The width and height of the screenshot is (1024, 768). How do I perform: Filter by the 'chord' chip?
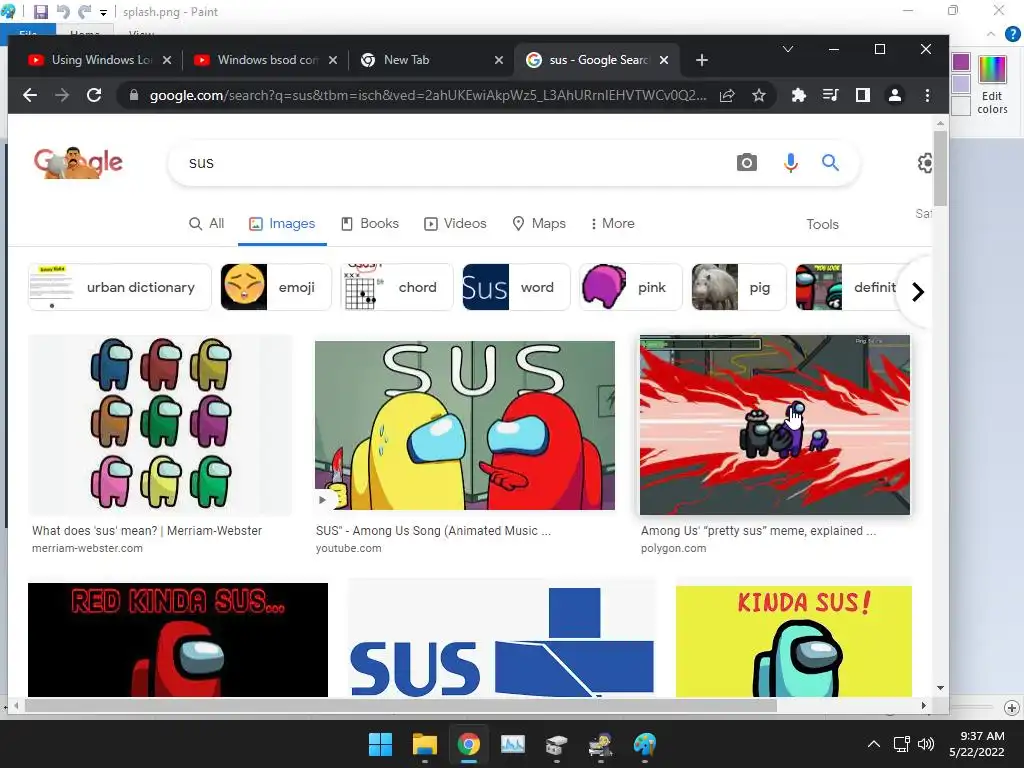click(396, 287)
